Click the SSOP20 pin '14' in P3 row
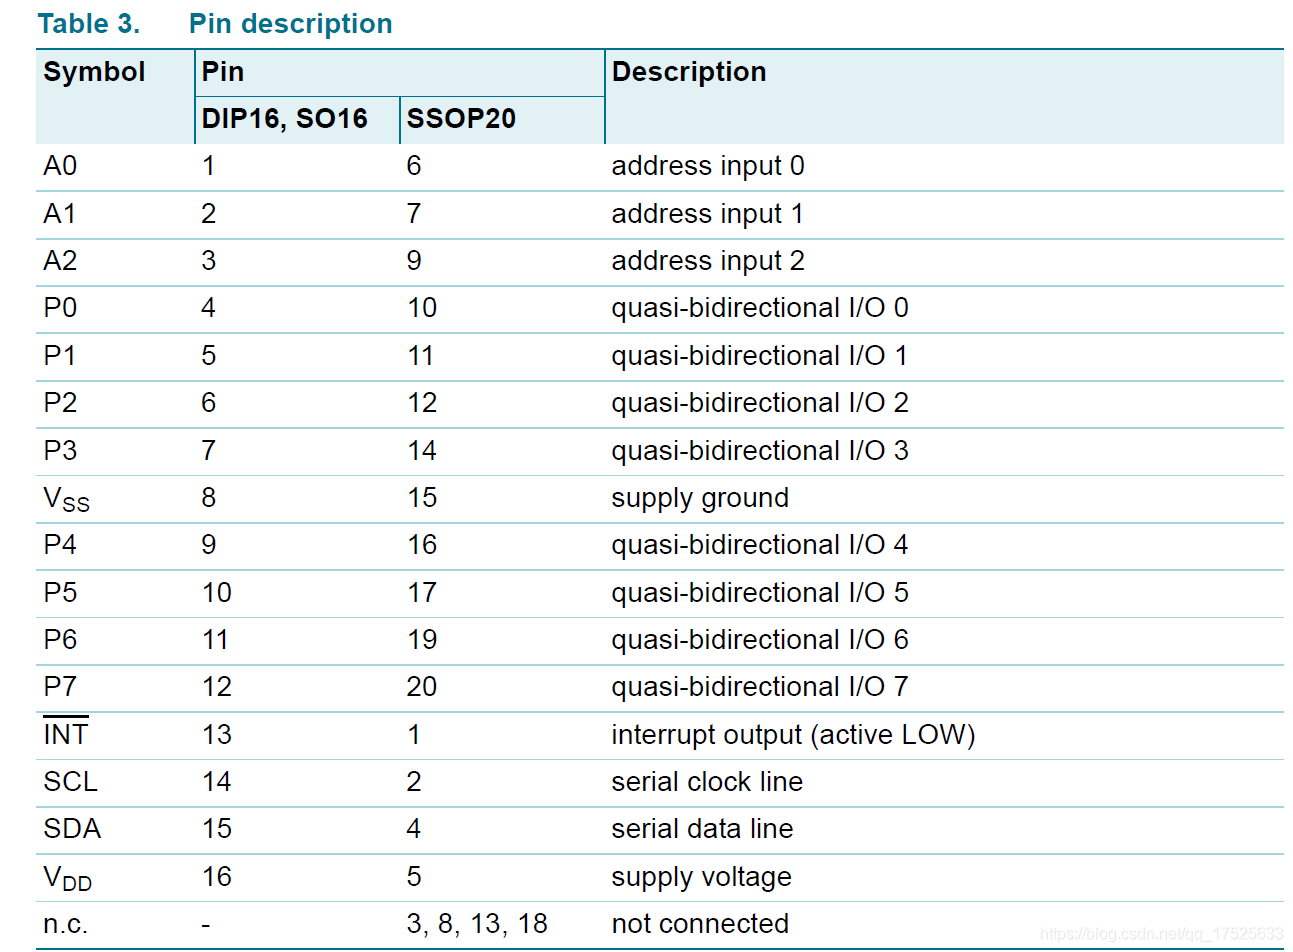Viewport: 1293px width, 952px height. pos(422,451)
